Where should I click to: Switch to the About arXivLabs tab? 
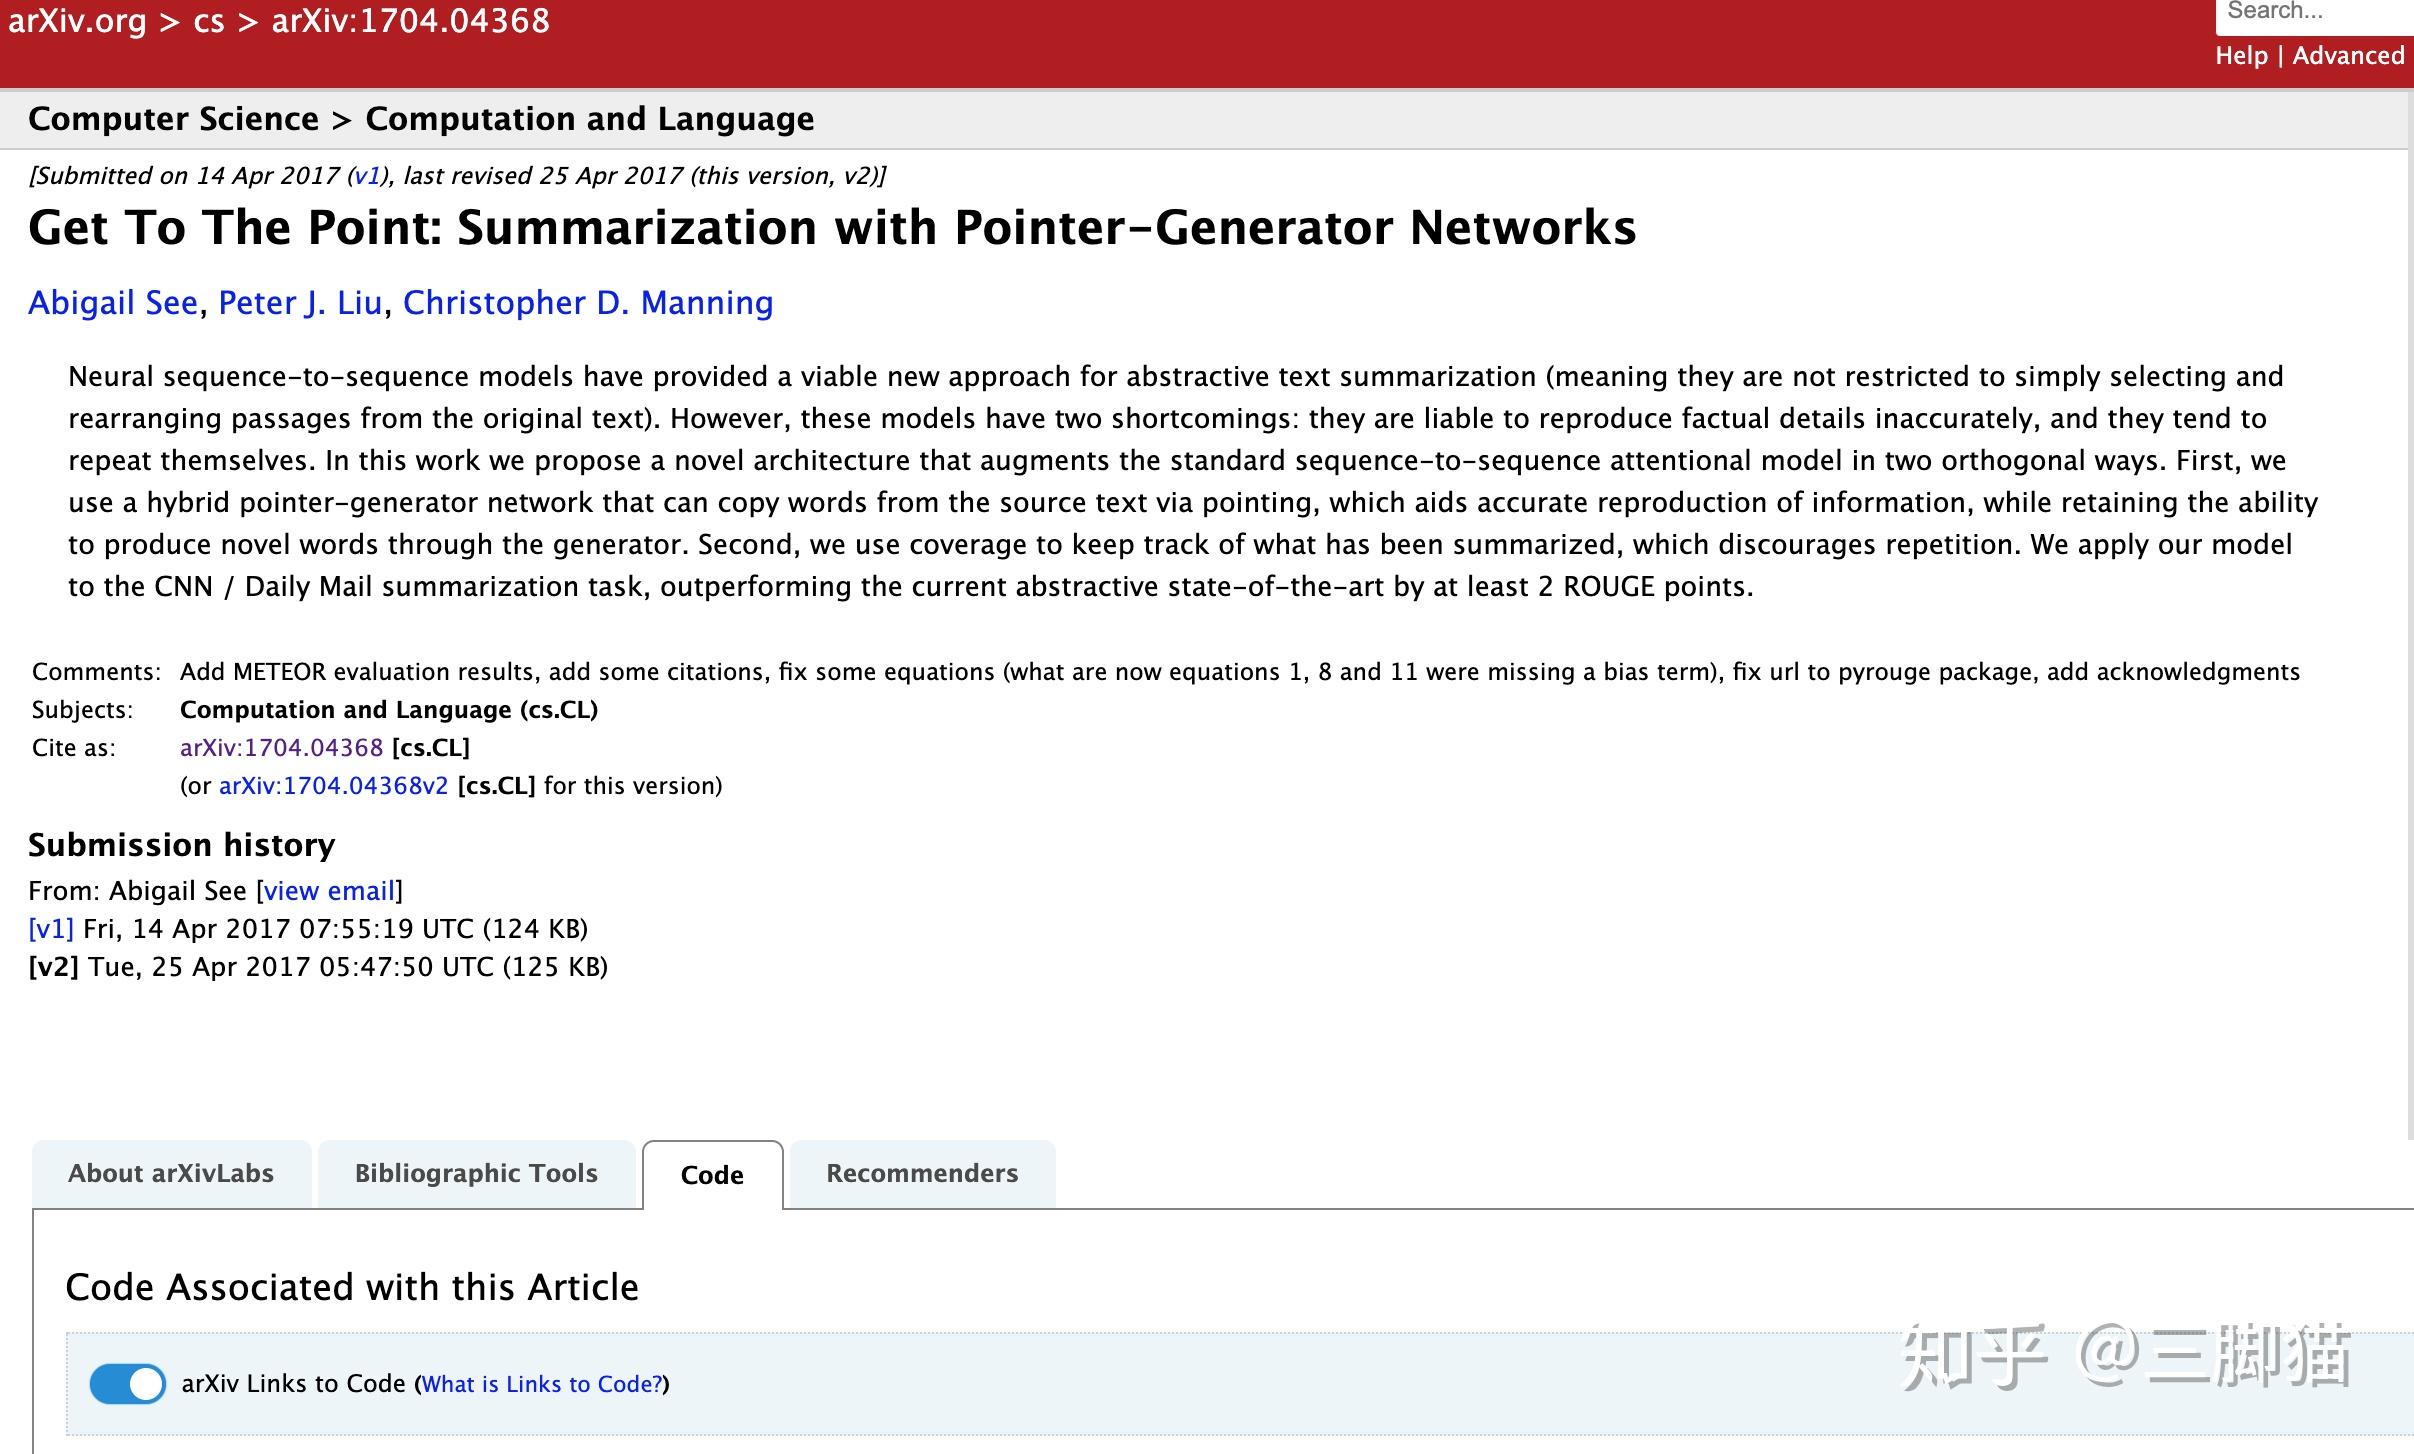[x=171, y=1172]
